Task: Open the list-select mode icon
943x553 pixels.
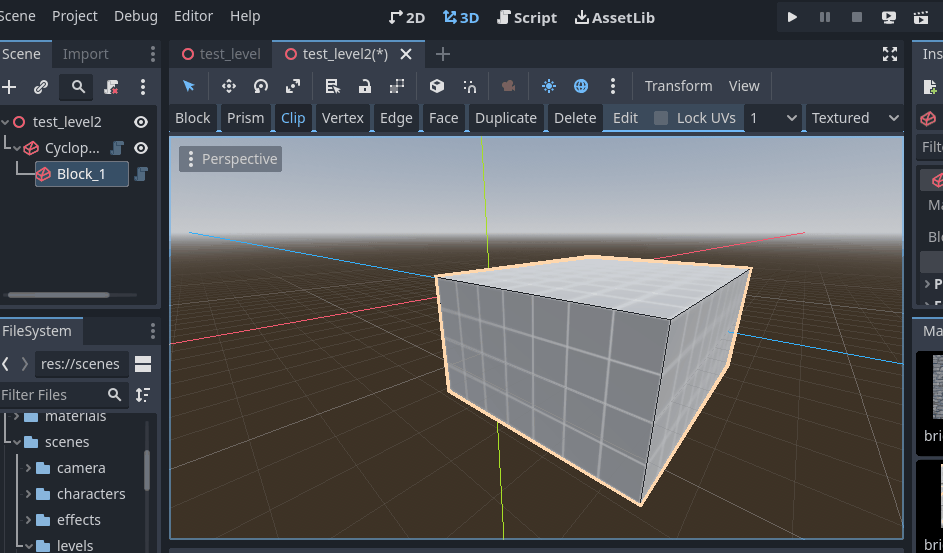Action: pyautogui.click(x=333, y=86)
